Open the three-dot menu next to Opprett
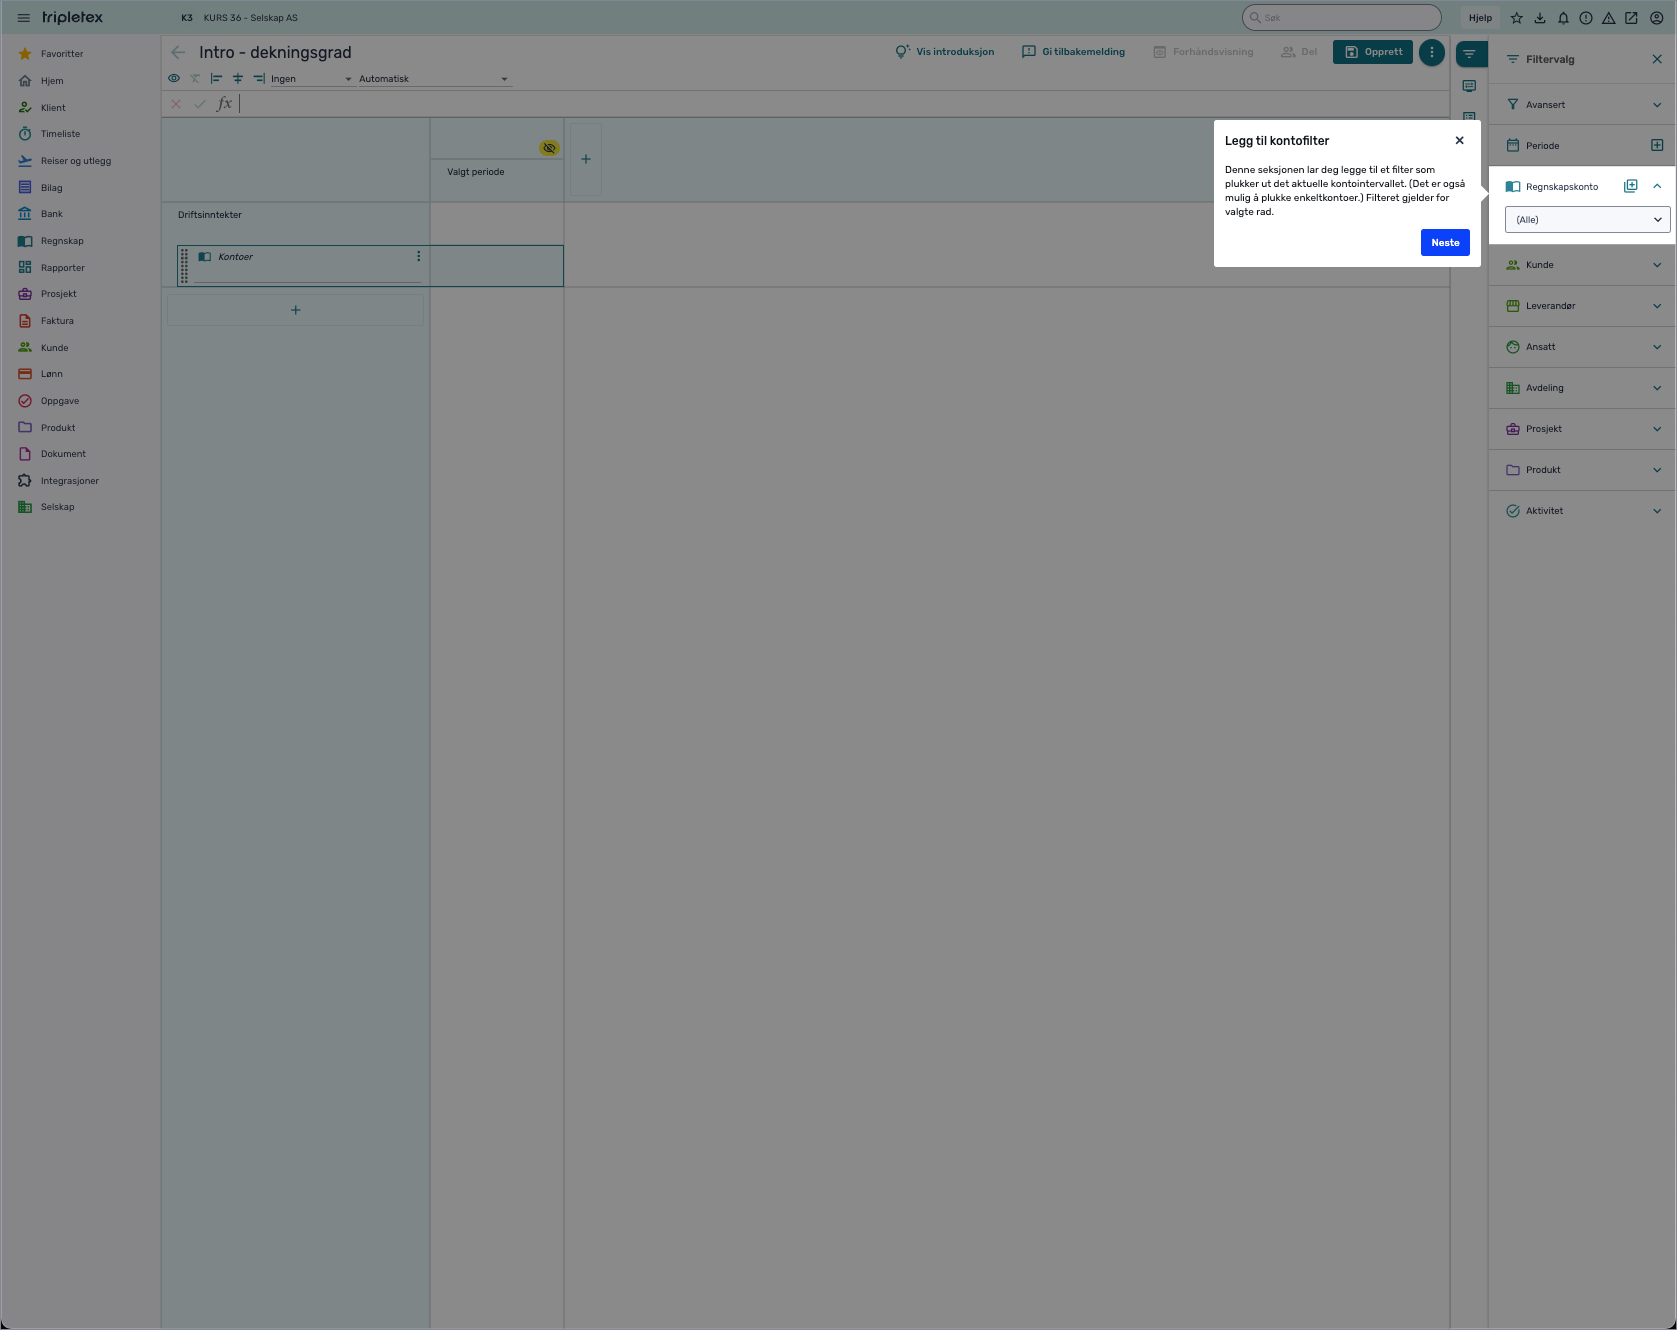This screenshot has height=1330, width=1677. pos(1432,52)
